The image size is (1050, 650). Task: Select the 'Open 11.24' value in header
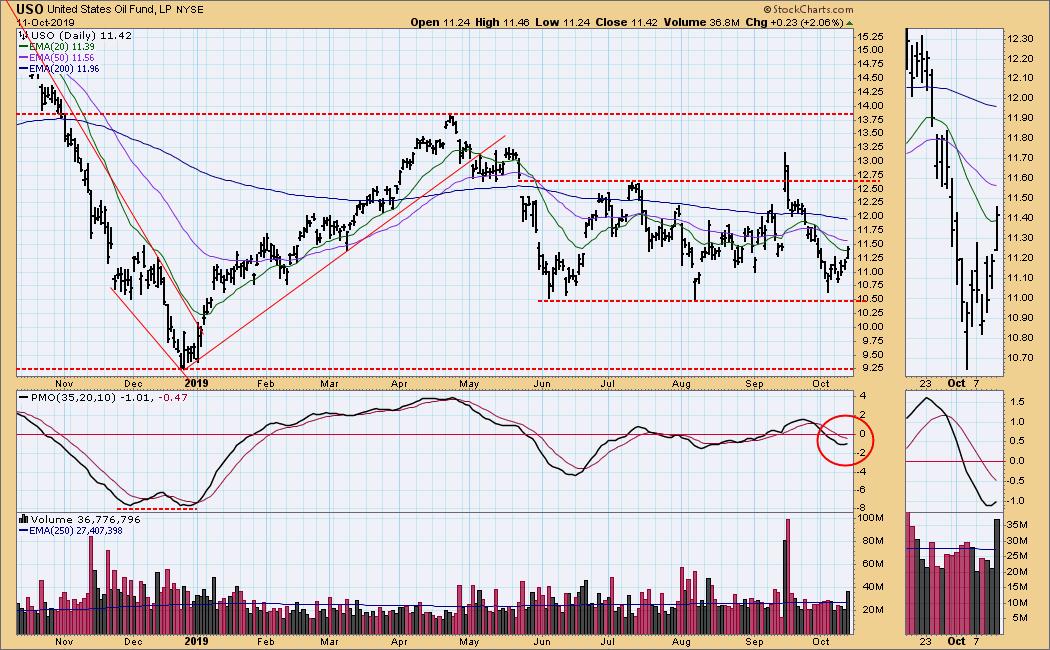pos(440,22)
